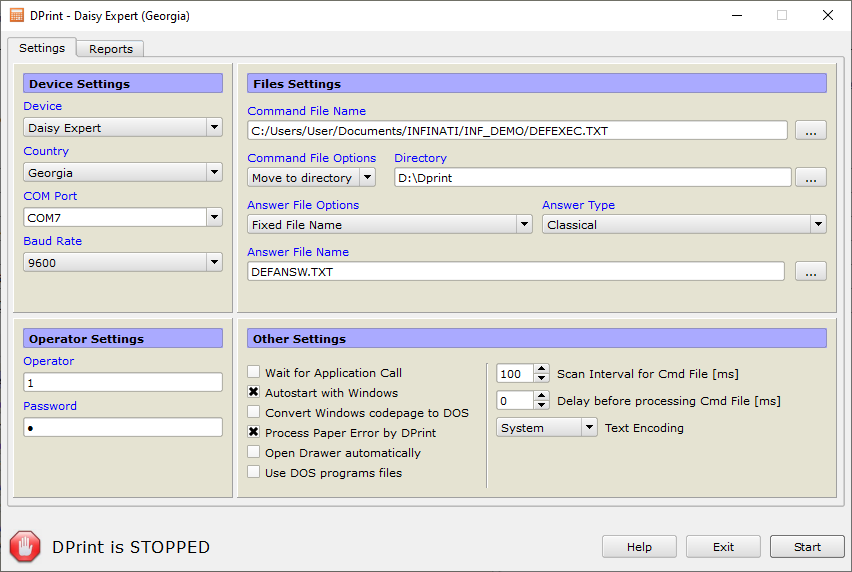This screenshot has width=852, height=572.
Task: Click the Operator input field
Action: tap(123, 382)
